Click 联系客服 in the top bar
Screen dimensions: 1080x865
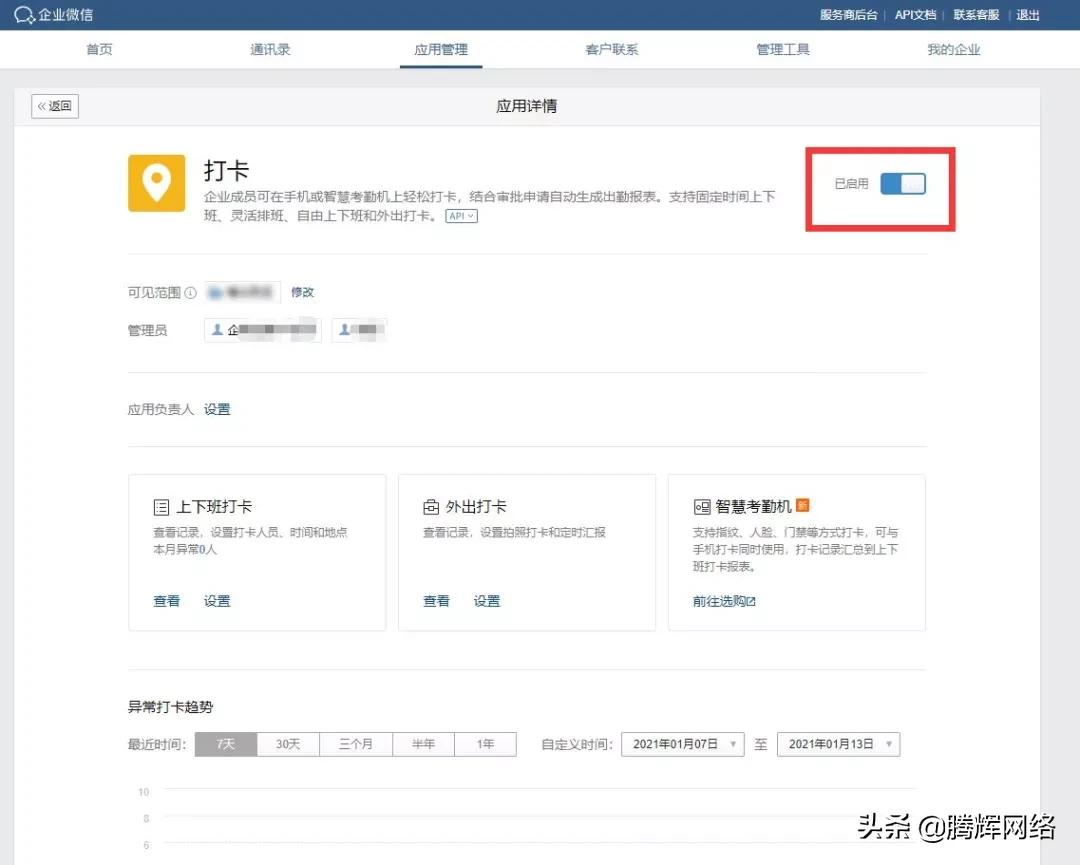[977, 14]
